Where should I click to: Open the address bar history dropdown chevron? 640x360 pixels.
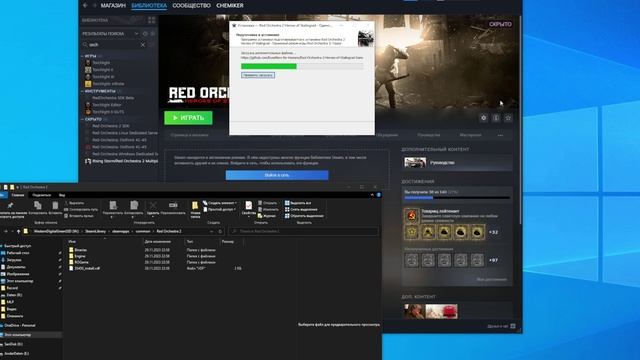211,231
